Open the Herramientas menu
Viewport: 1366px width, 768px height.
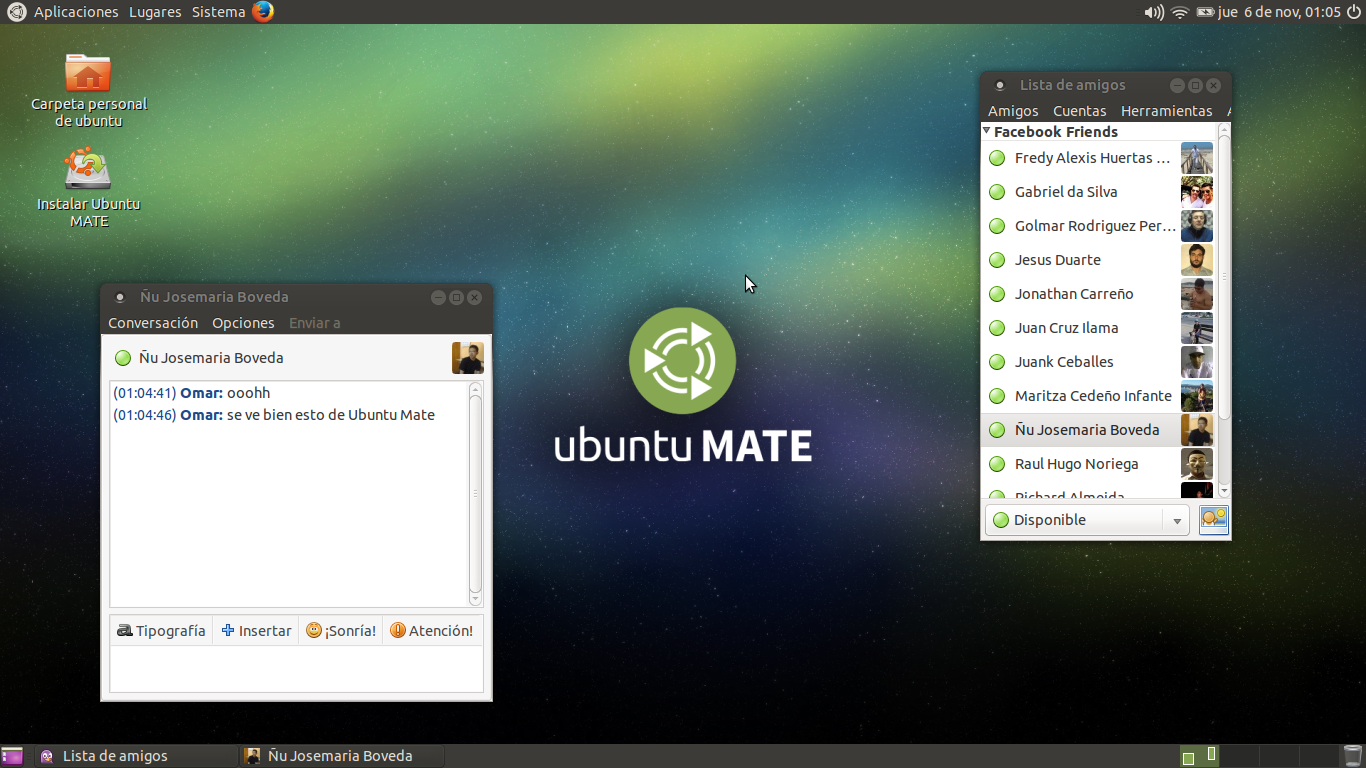click(1166, 111)
